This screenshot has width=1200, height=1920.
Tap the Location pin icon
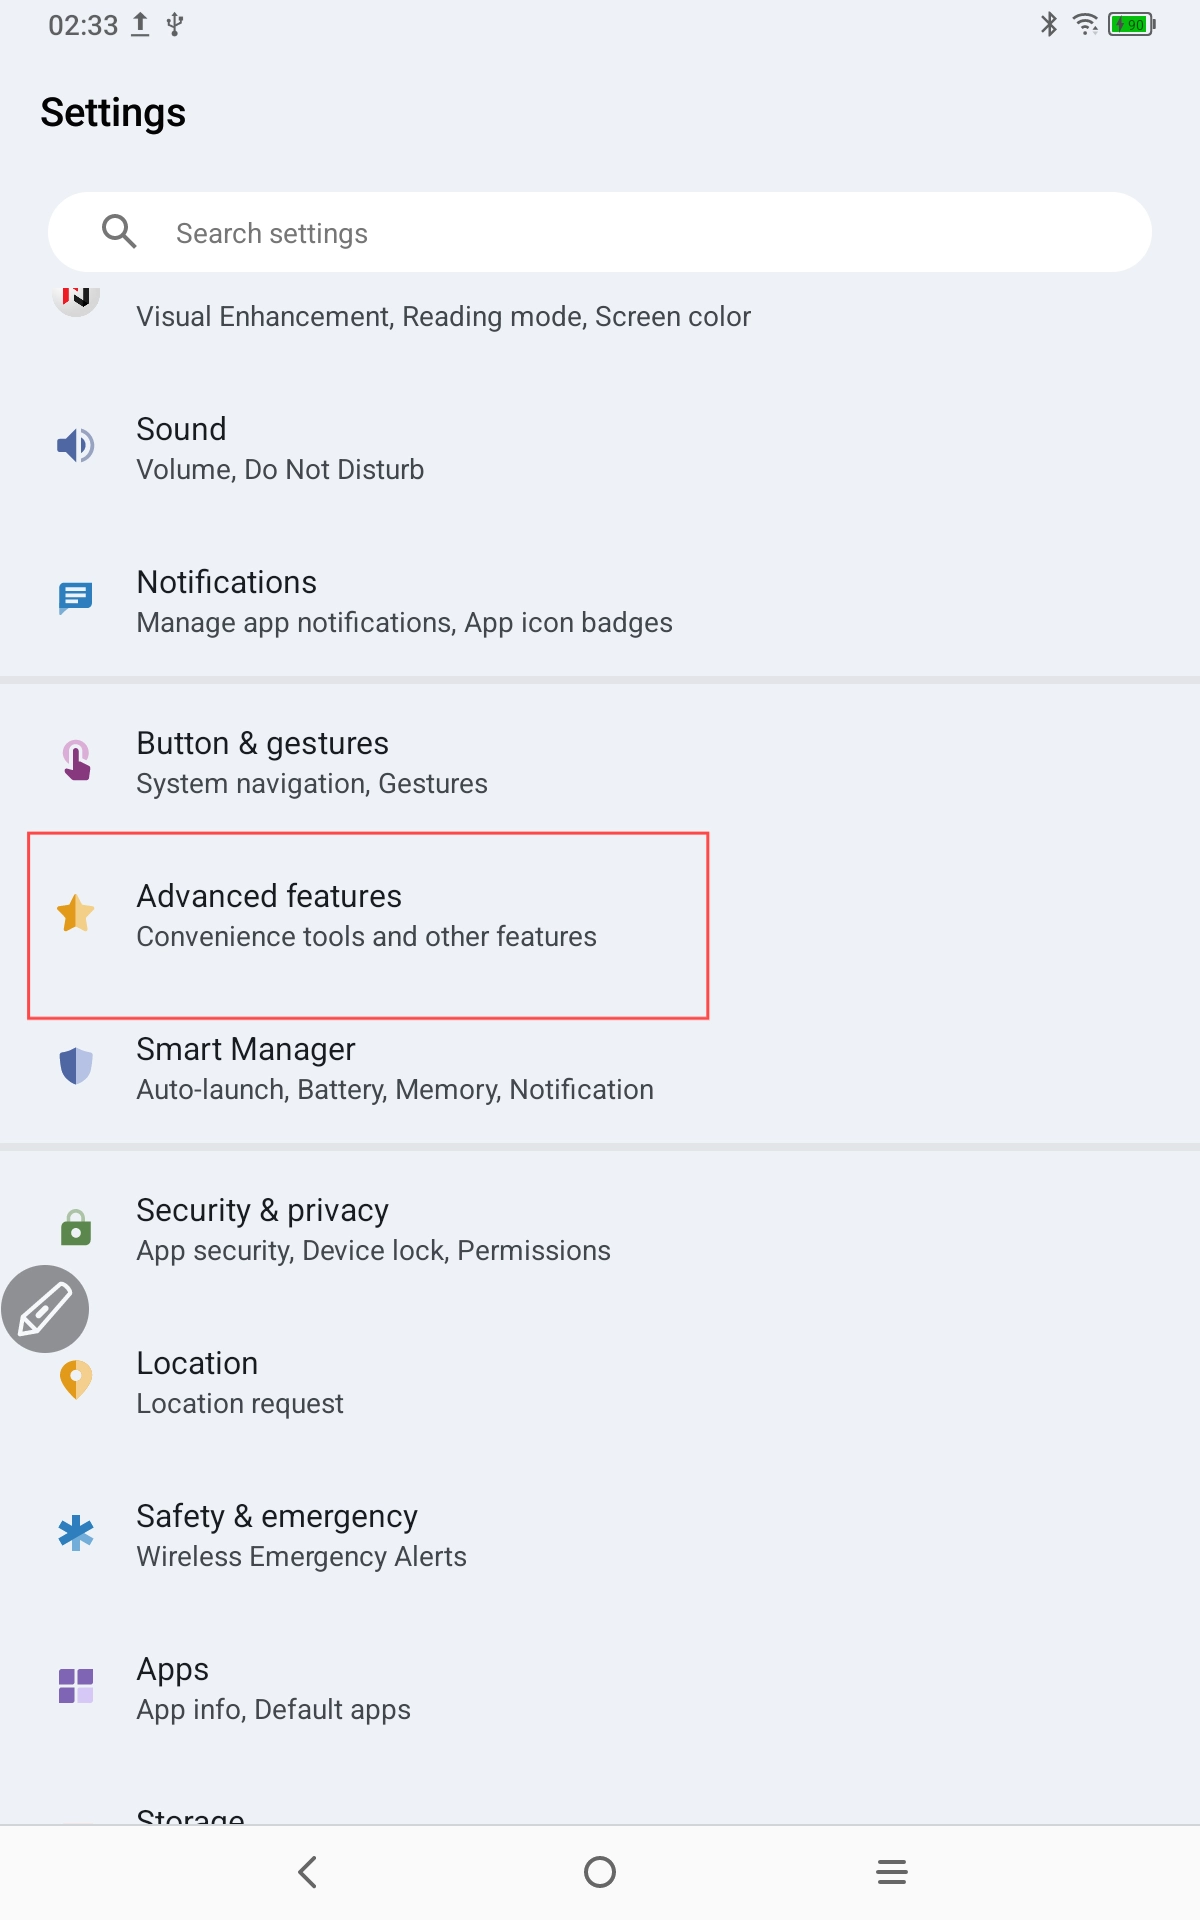[76, 1380]
